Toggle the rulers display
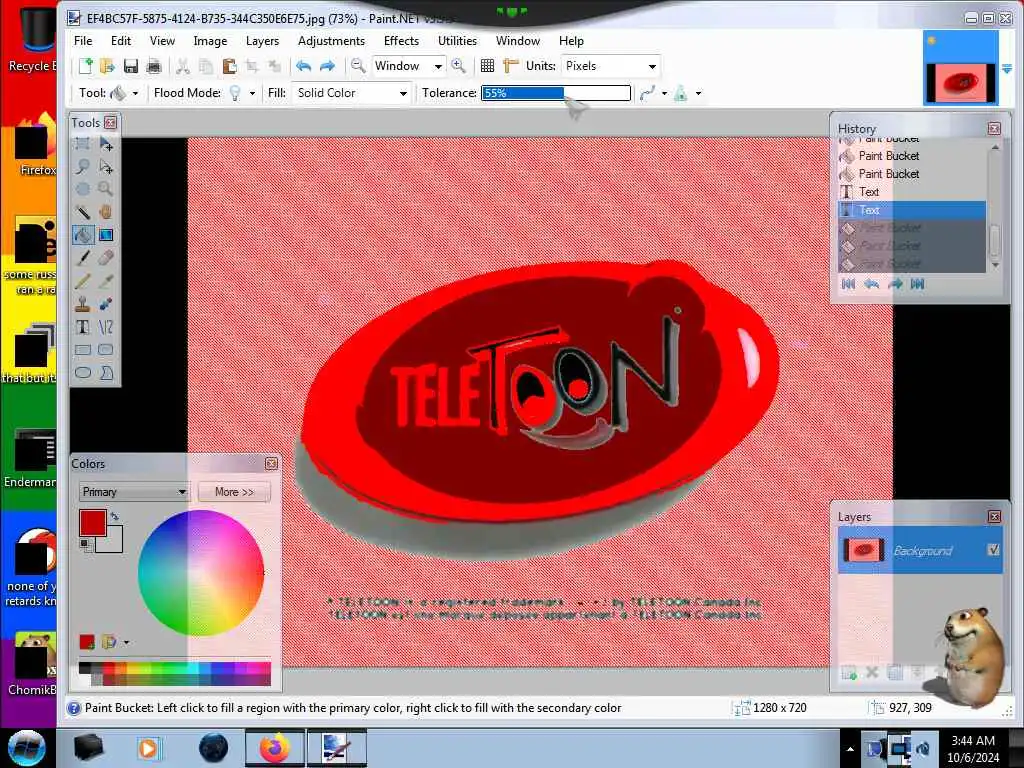Viewport: 1024px width, 768px height. point(511,66)
